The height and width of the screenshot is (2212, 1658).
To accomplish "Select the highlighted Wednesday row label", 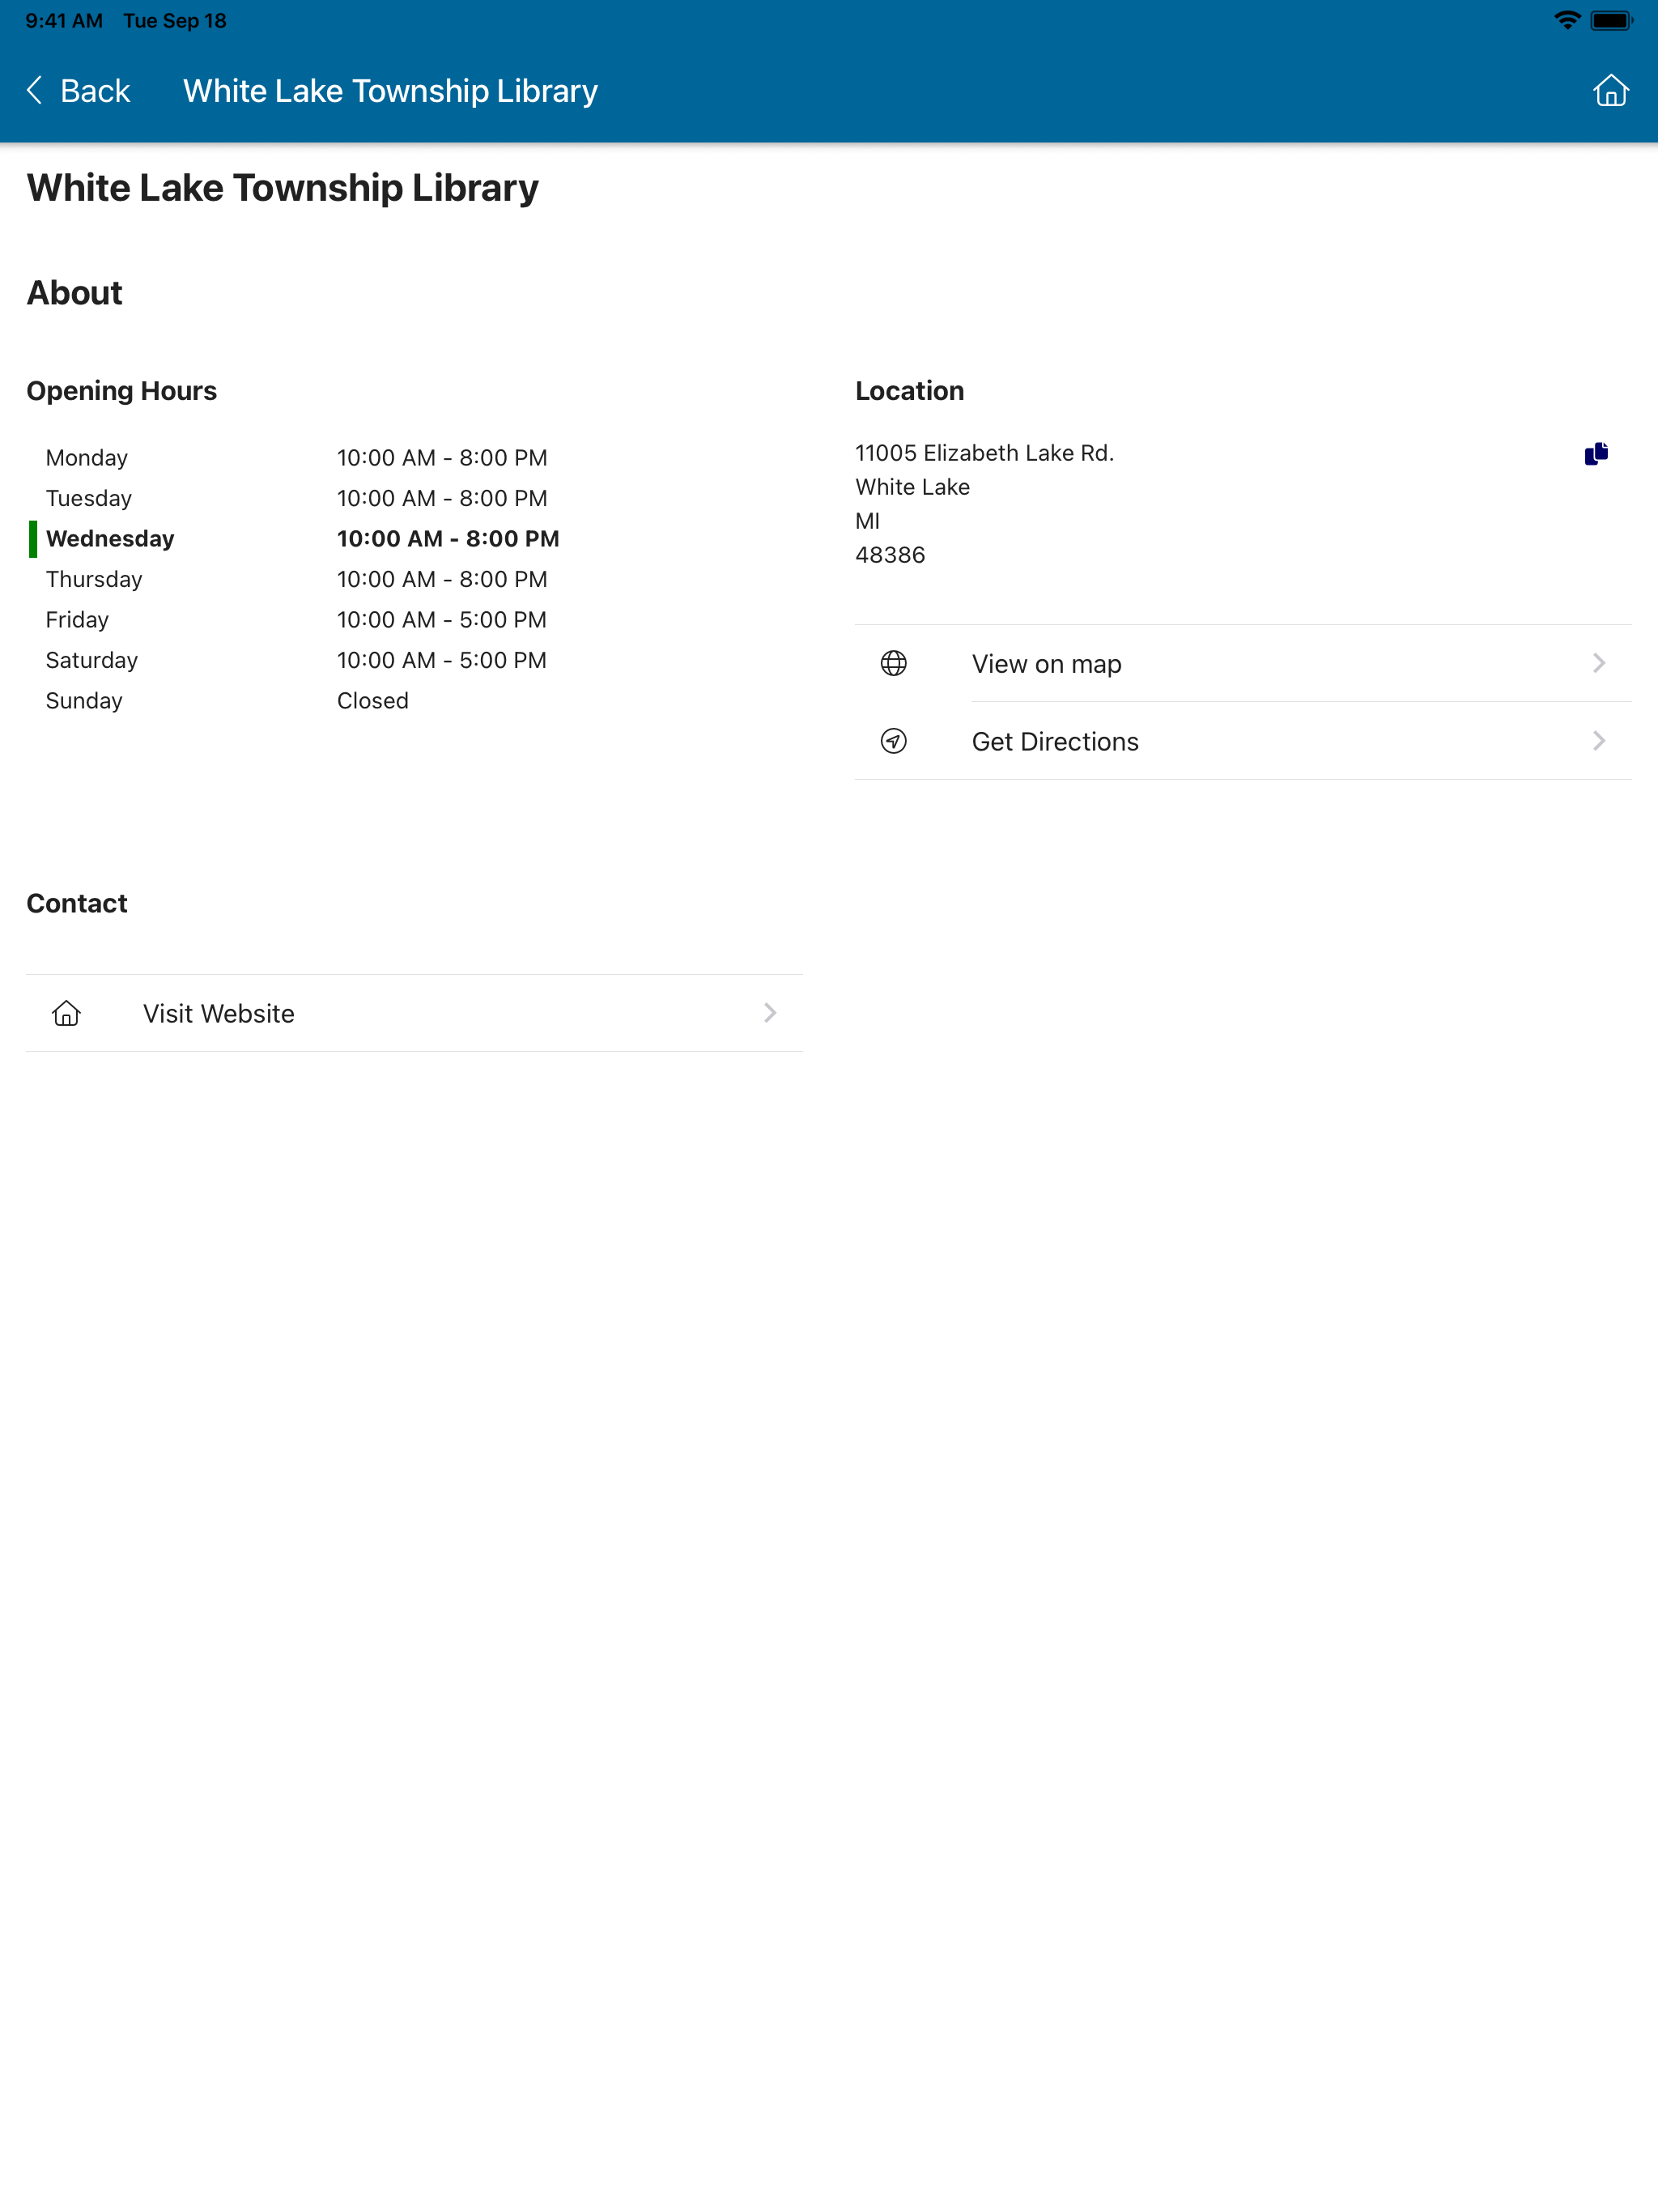I will point(110,539).
